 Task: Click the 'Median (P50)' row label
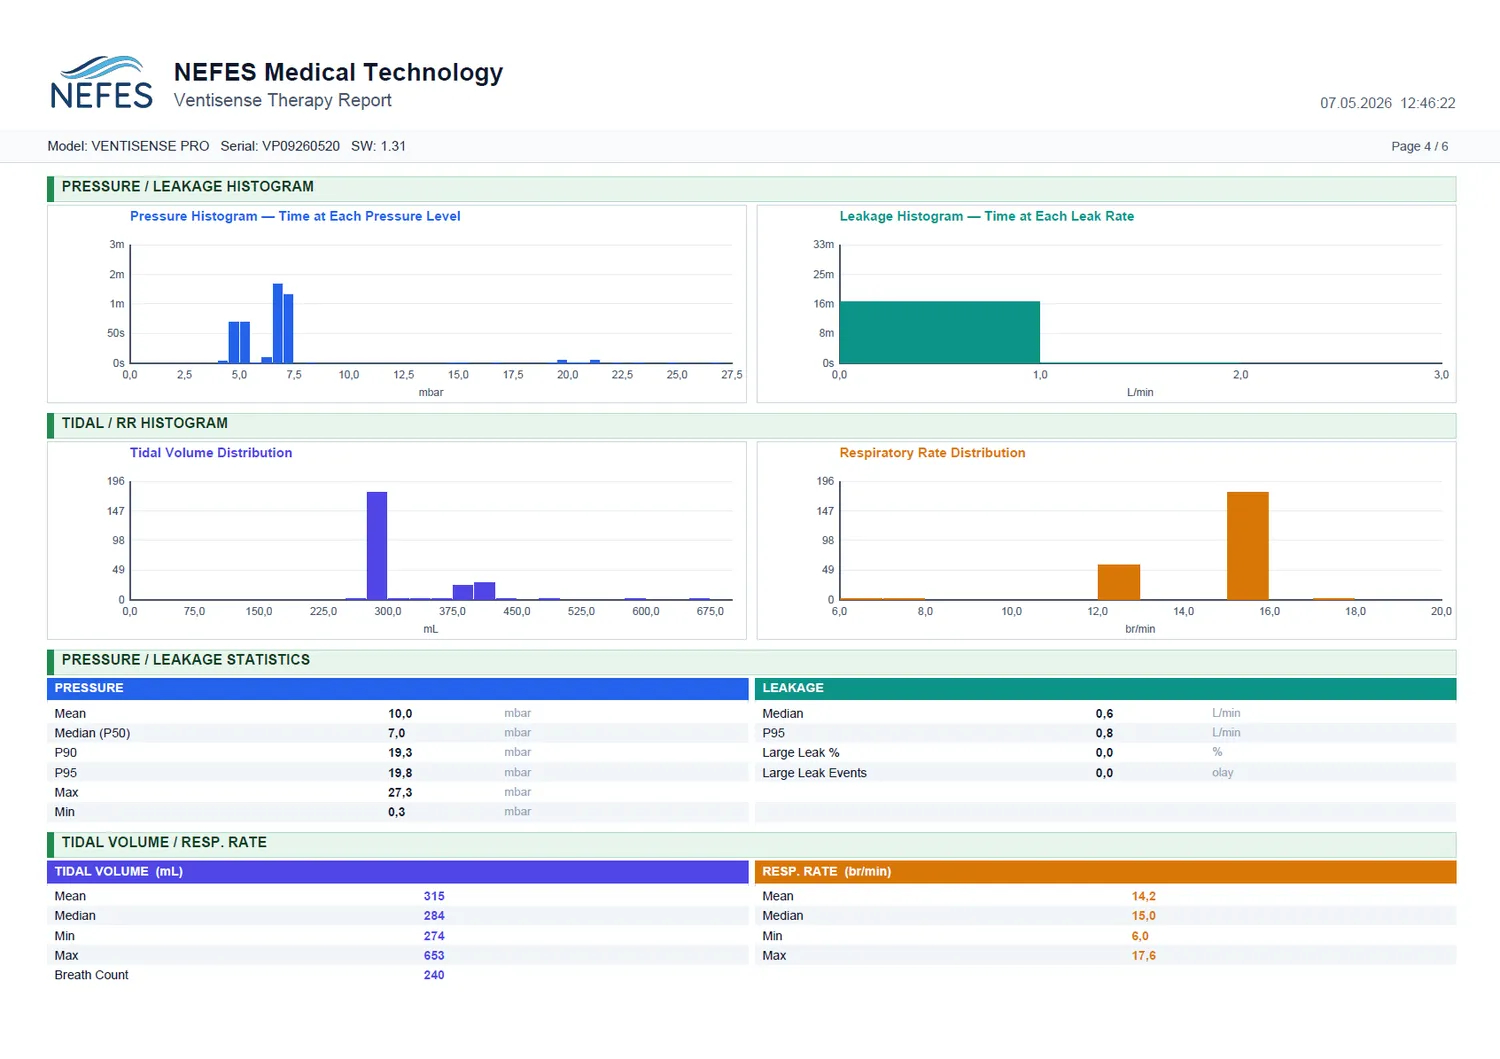(92, 733)
